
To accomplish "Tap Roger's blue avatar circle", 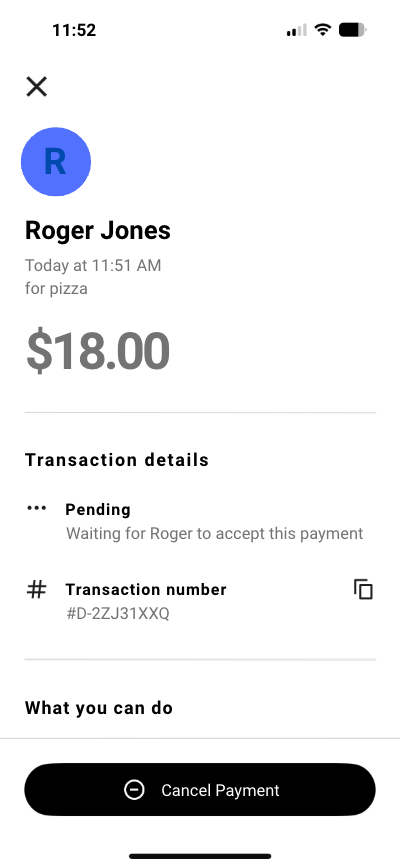I will pyautogui.click(x=56, y=161).
